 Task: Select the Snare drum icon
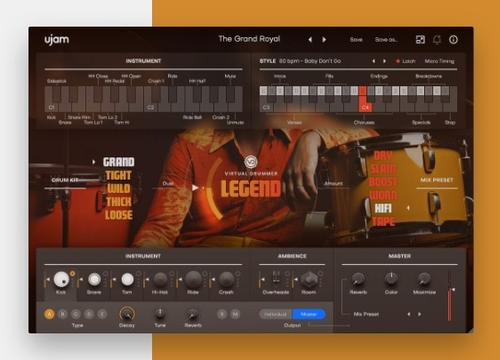(94, 279)
